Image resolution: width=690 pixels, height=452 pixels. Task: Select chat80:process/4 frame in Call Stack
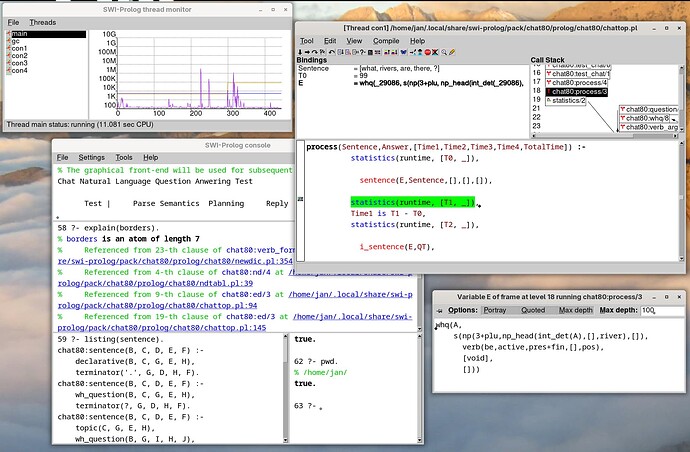576,83
